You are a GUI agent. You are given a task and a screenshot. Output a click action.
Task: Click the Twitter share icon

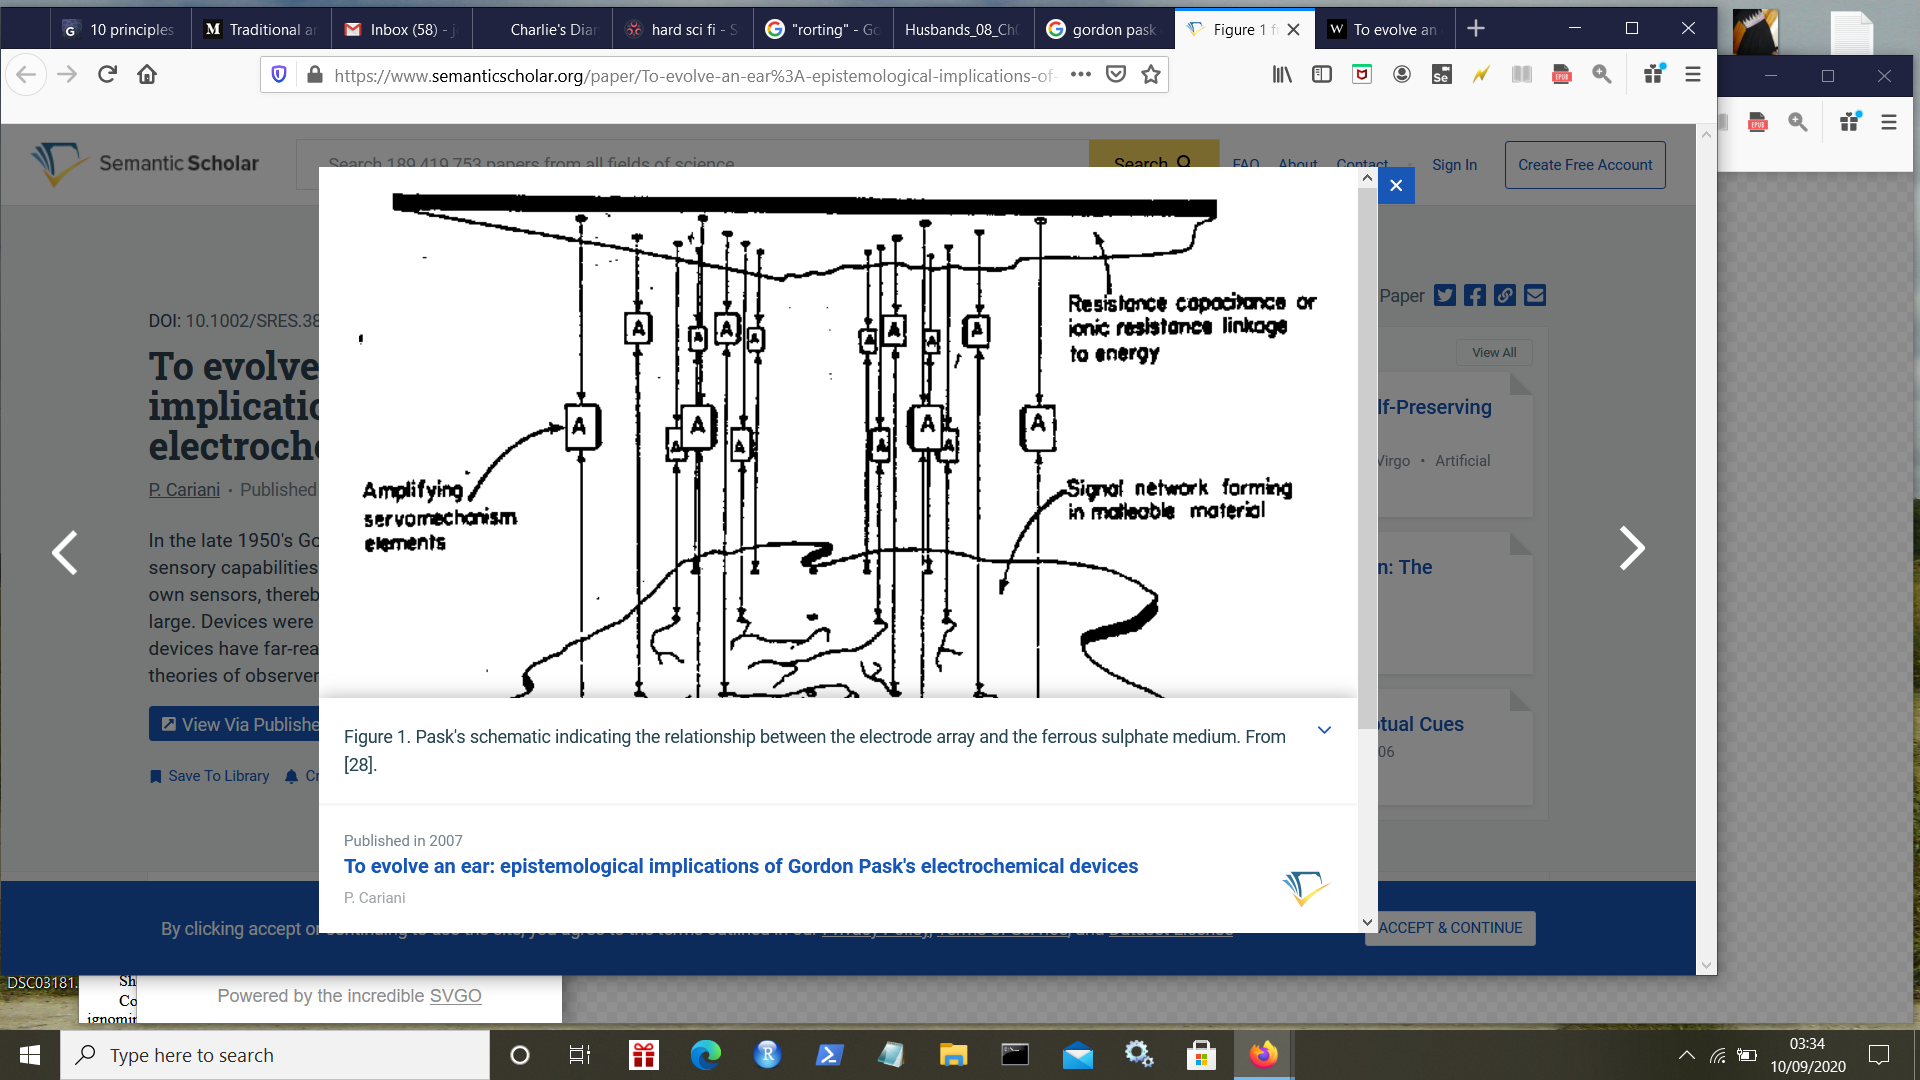[1444, 294]
